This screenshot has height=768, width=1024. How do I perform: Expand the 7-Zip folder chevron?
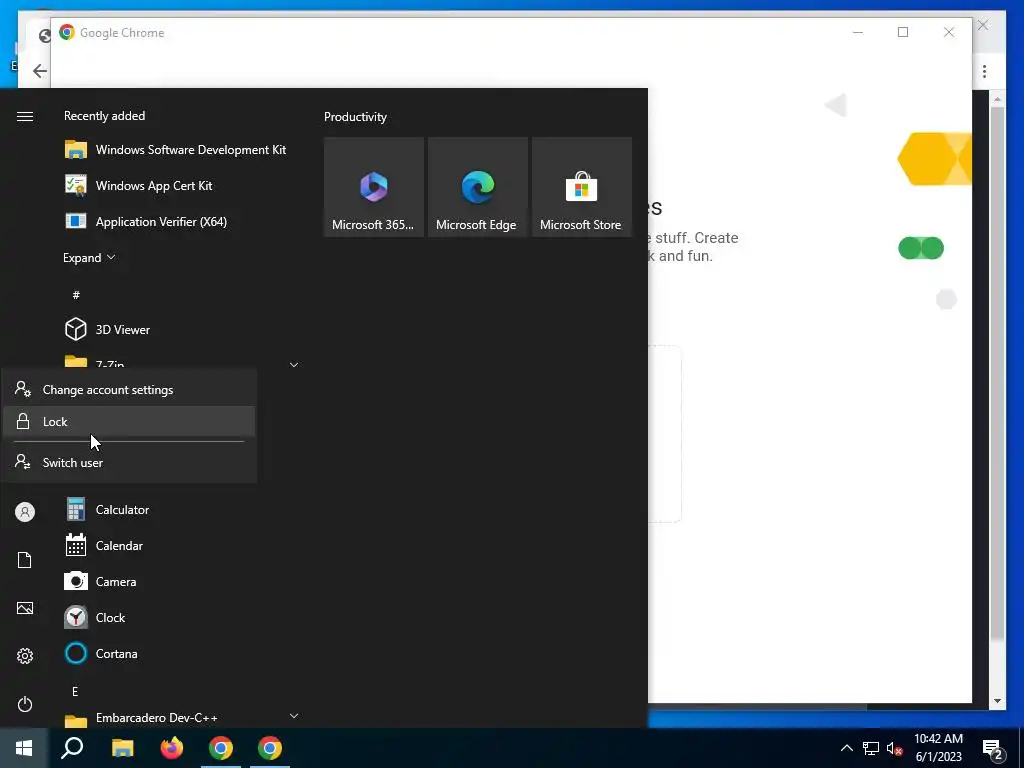[294, 364]
